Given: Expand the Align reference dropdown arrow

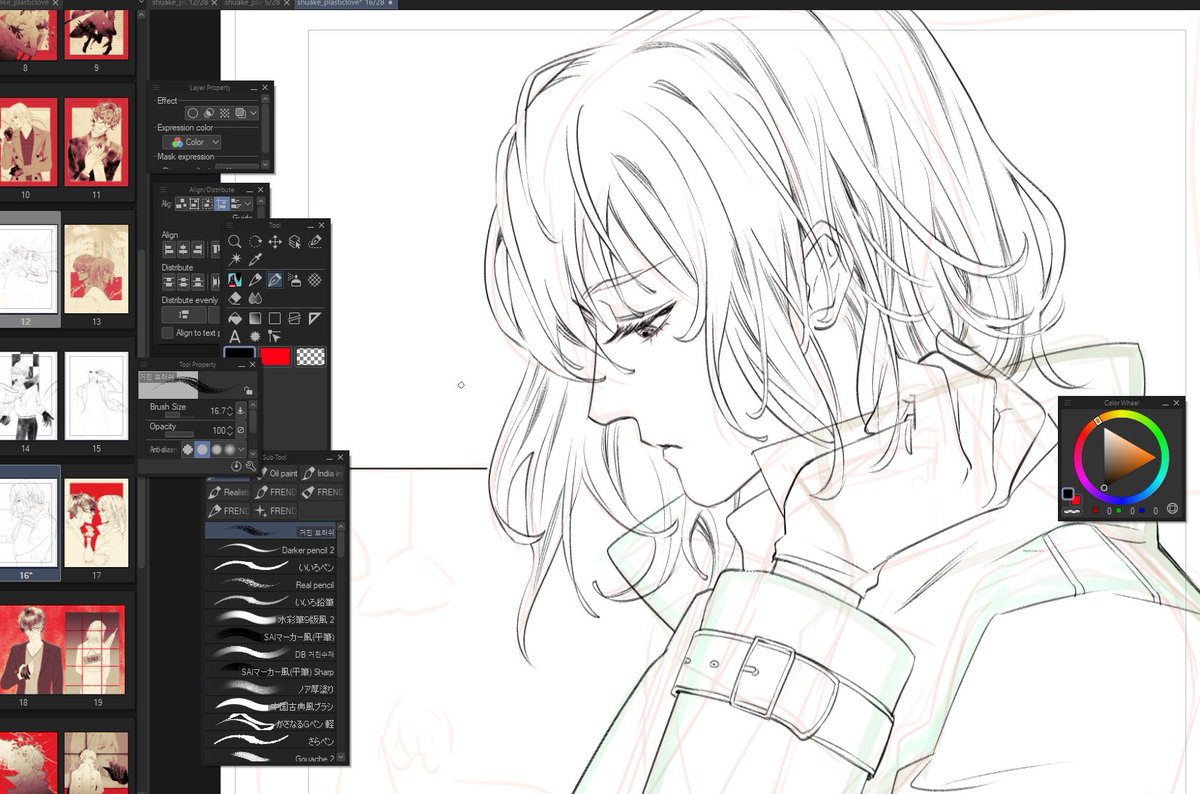Looking at the screenshot, I should point(248,203).
